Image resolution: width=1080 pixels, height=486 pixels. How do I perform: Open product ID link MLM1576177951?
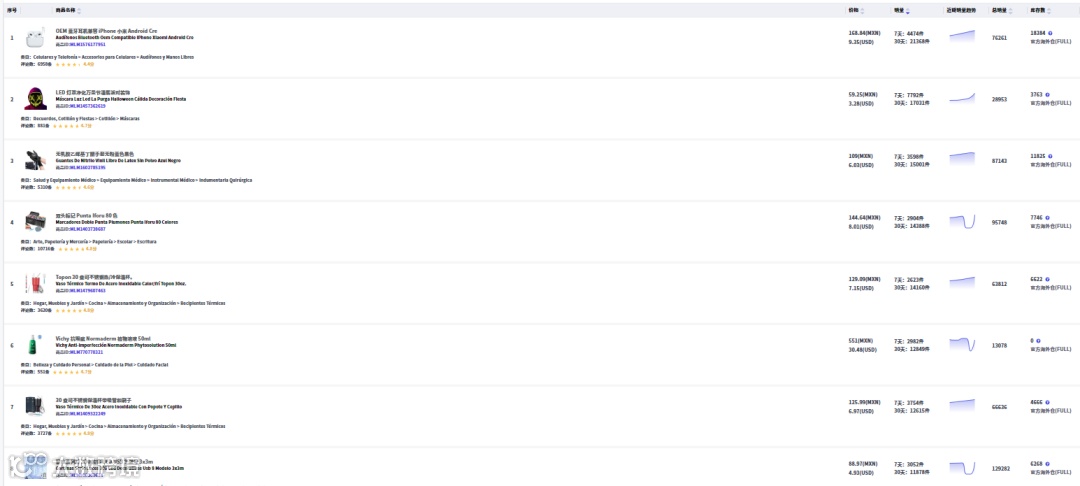tap(87, 44)
